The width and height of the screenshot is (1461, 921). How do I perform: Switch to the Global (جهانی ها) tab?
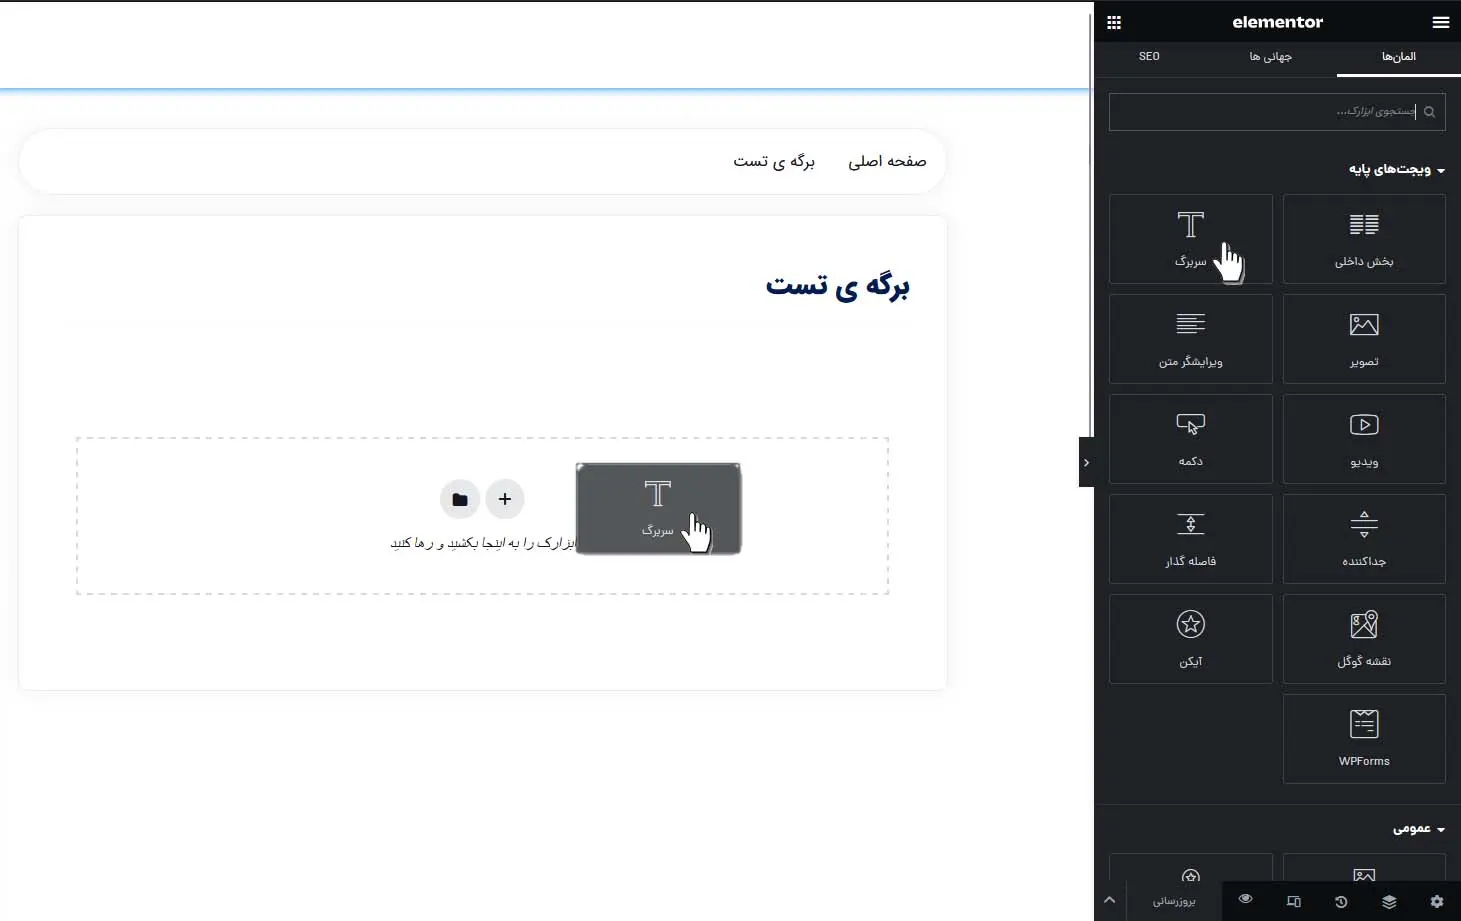point(1270,57)
